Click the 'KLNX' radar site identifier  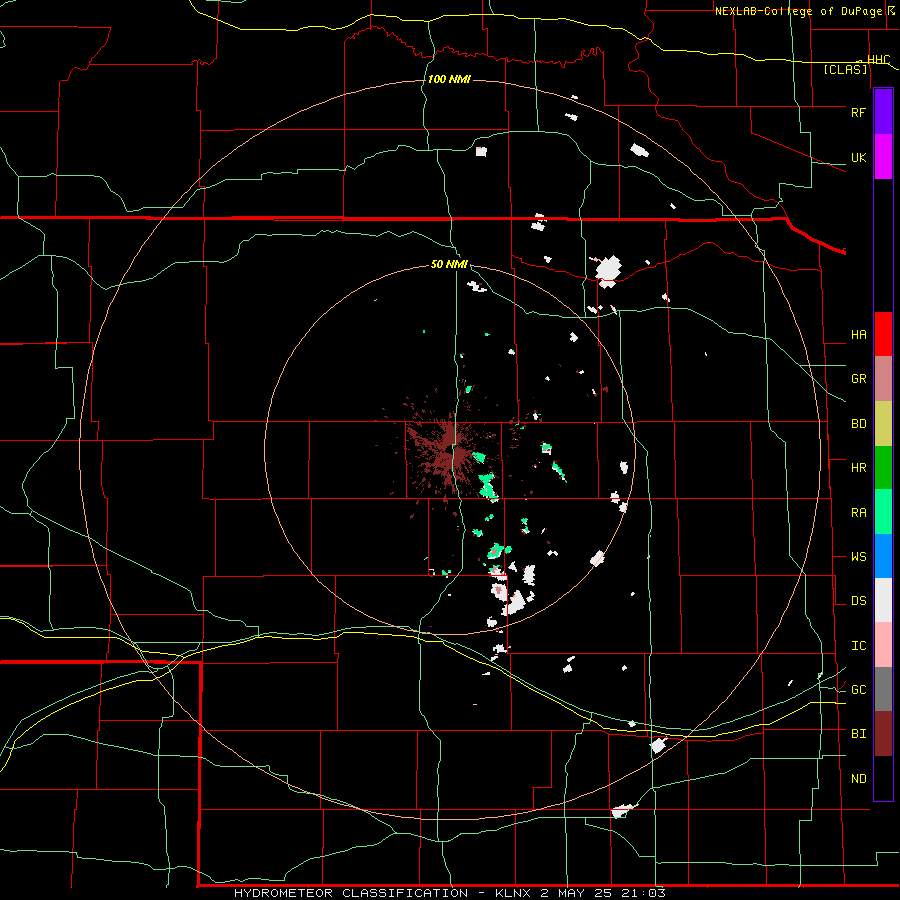click(512, 893)
